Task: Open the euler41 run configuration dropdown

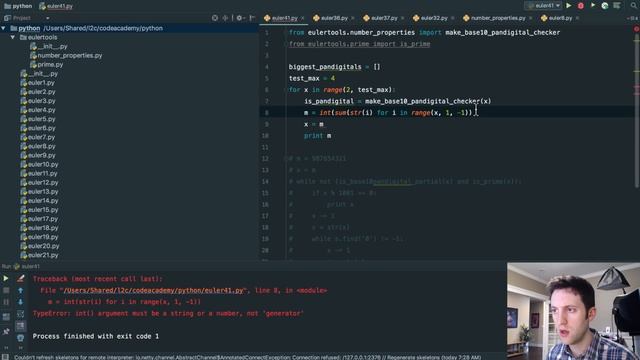Action: coord(544,6)
